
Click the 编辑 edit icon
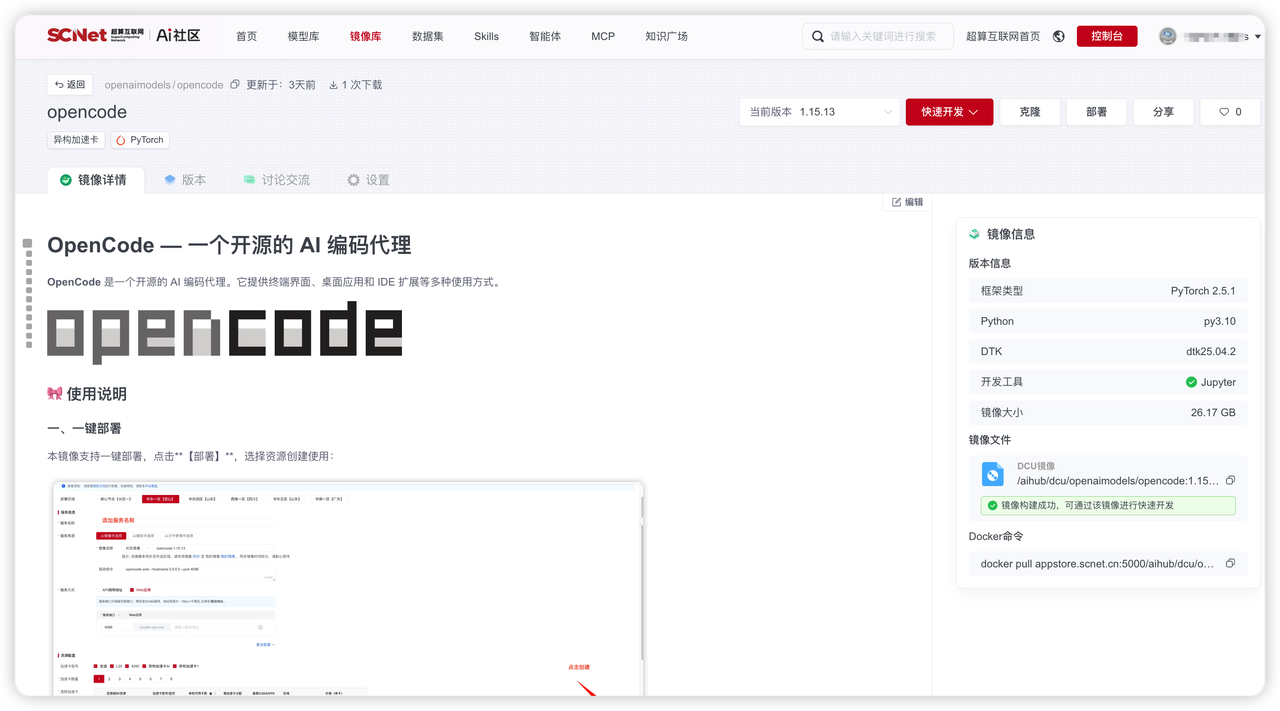point(897,202)
